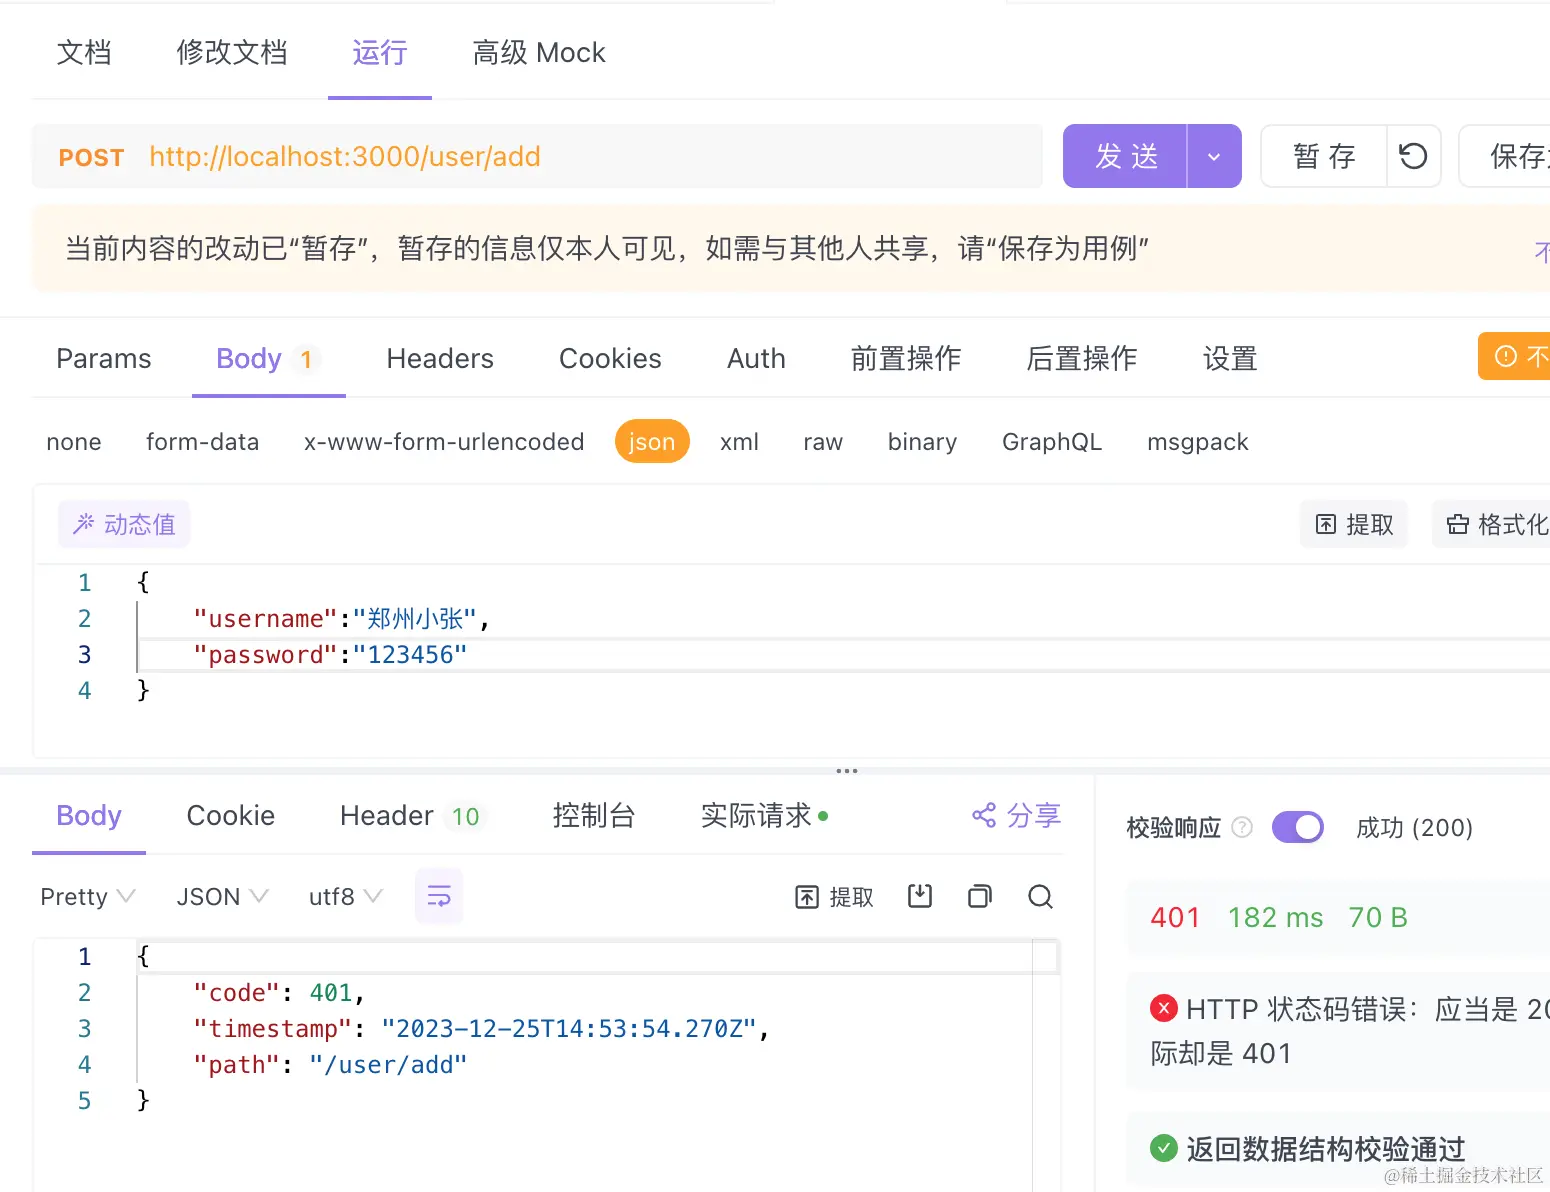Switch to the 运行 tab
The height and width of the screenshot is (1192, 1550).
coord(380,52)
